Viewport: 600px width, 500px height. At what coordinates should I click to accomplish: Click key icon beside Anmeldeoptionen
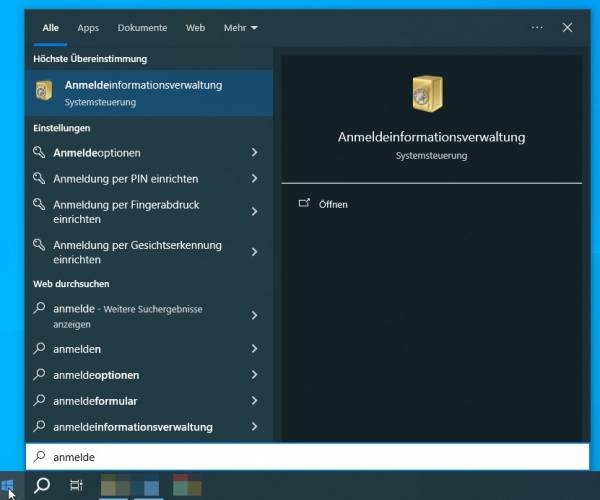click(39, 152)
